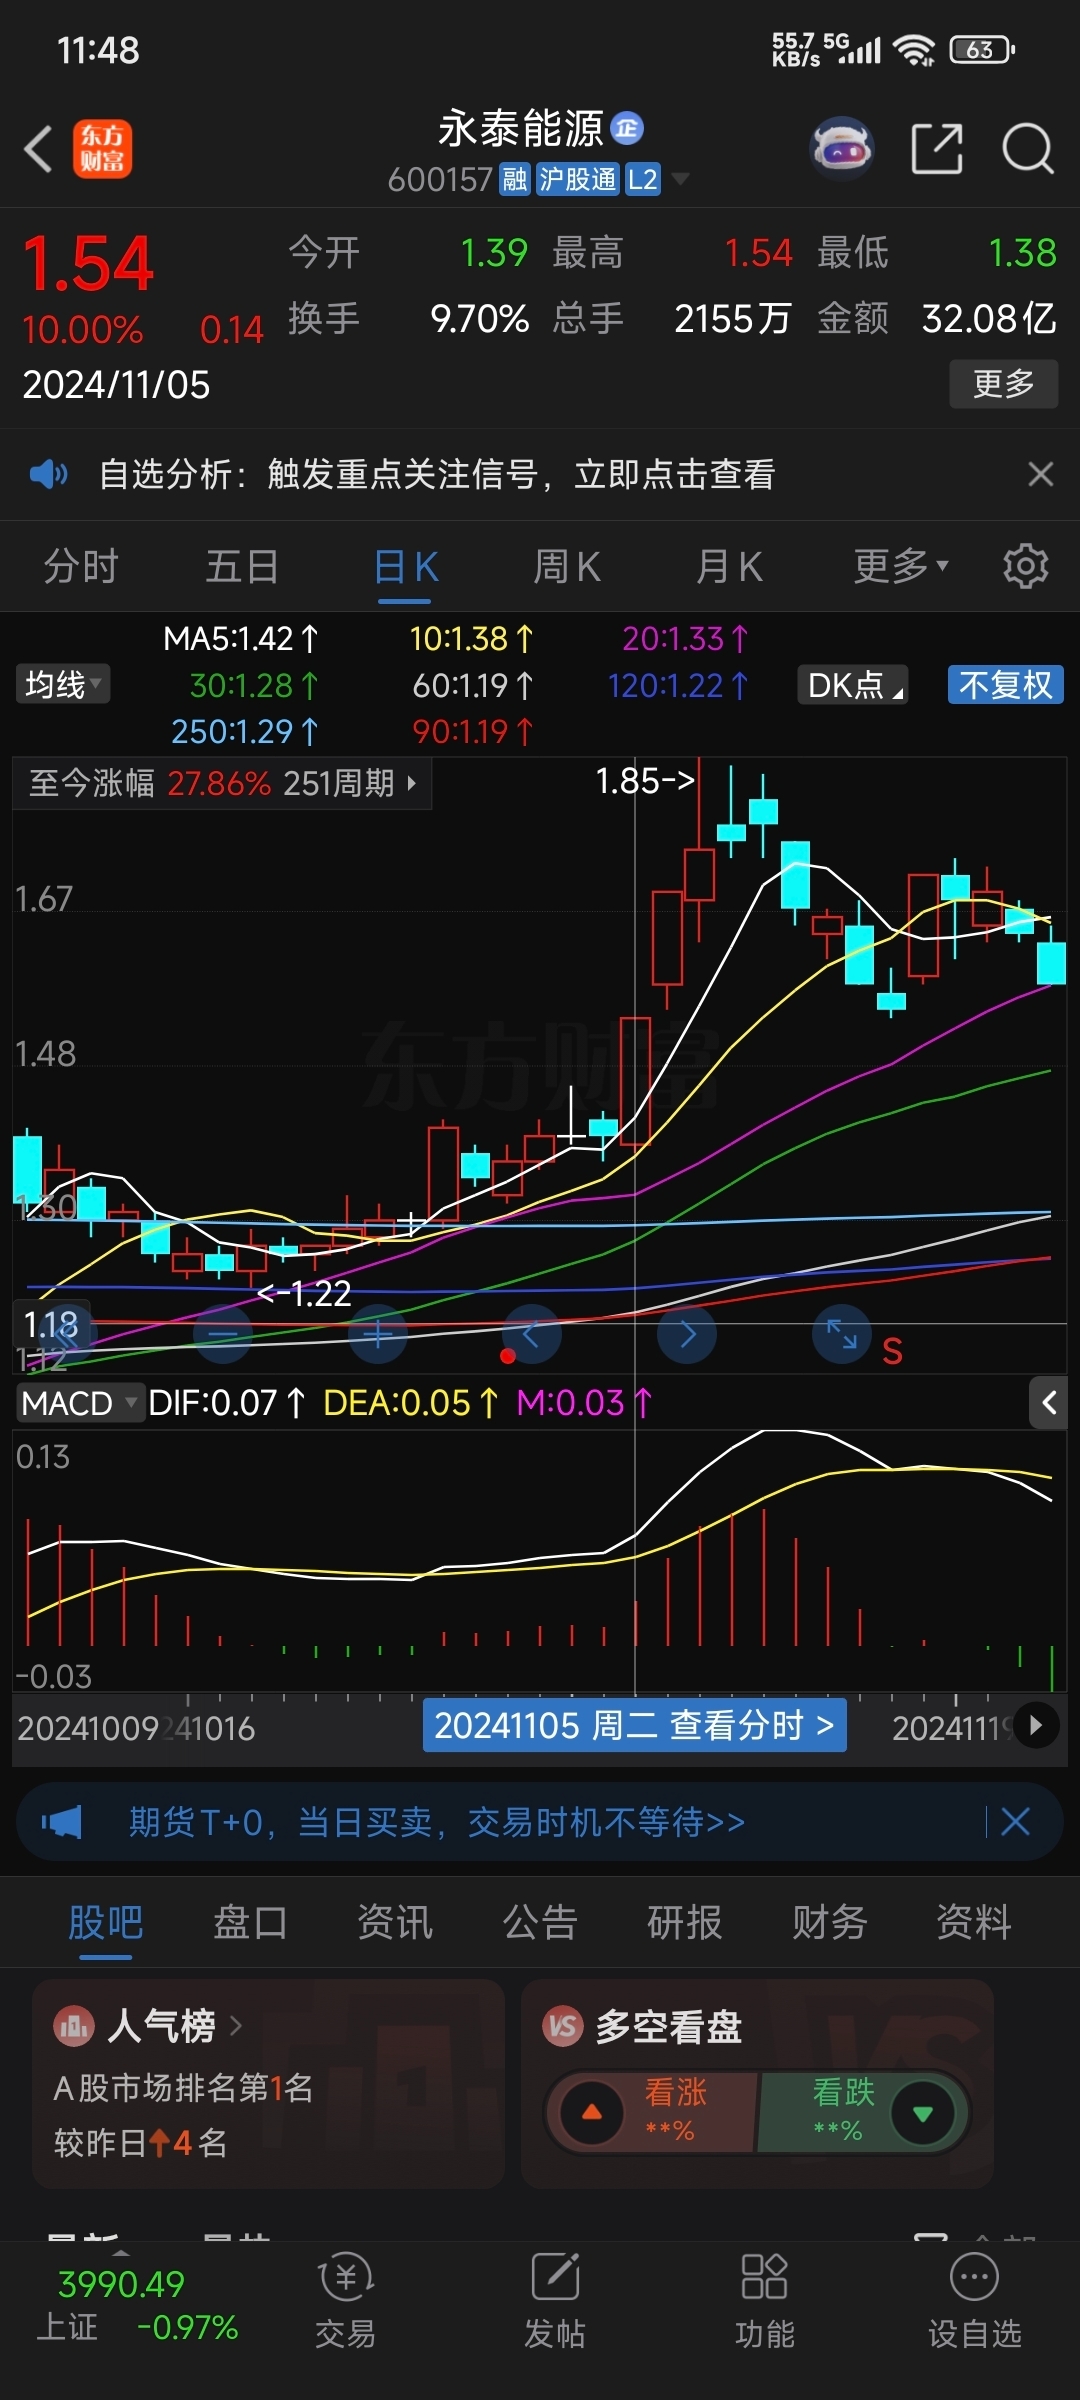Switch to 五日 chart tab

point(242,566)
